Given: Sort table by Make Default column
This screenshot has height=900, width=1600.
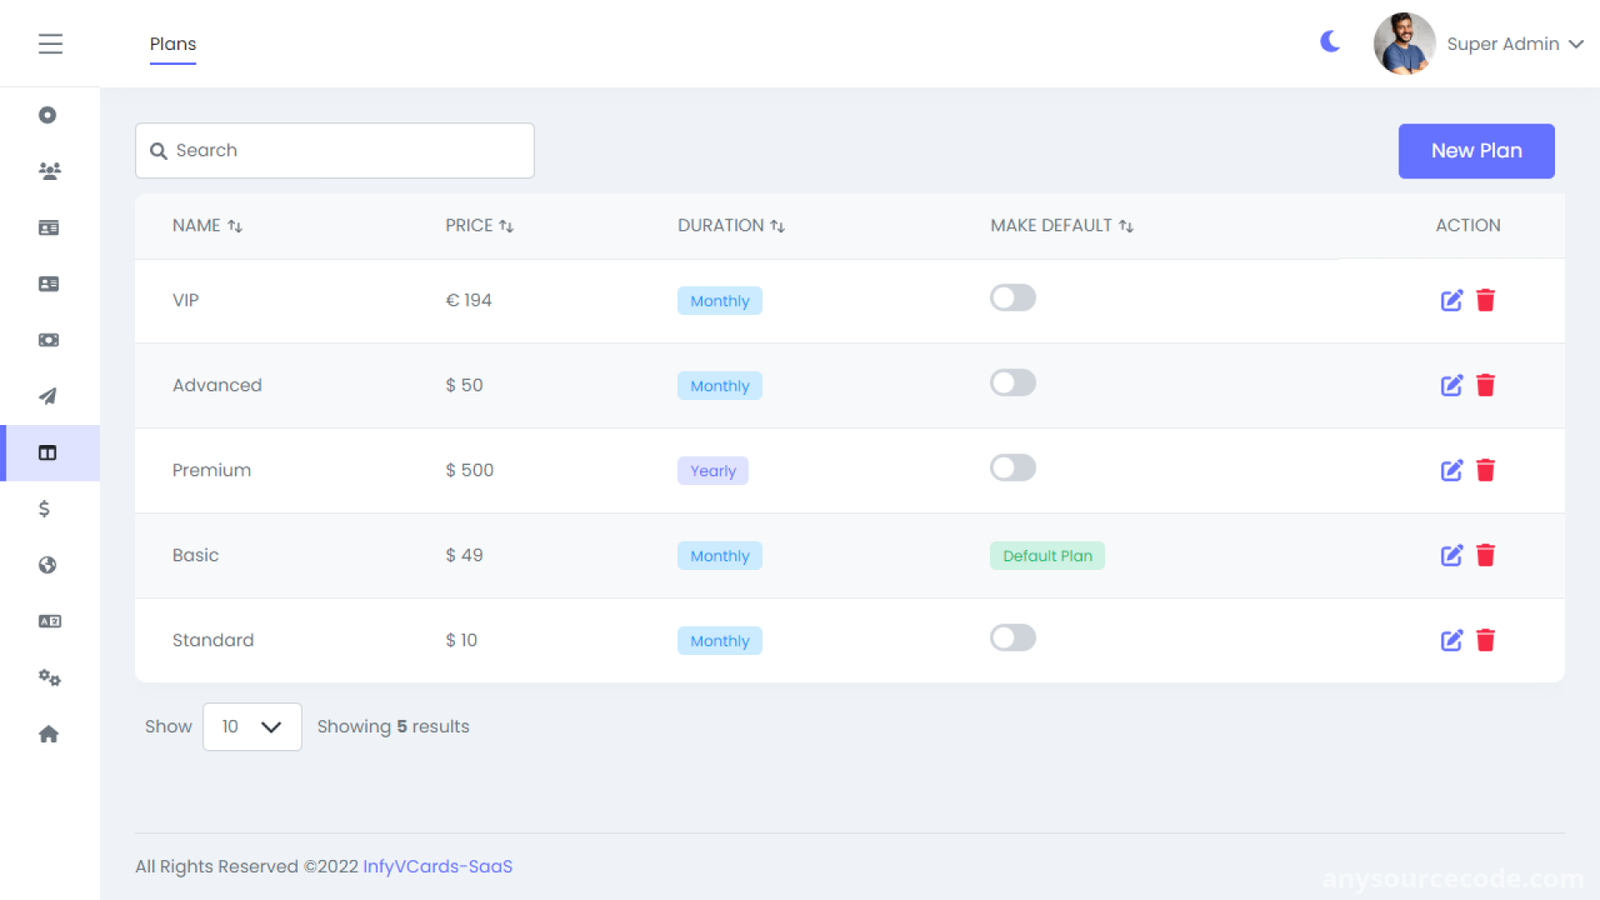Looking at the screenshot, I should (x=1062, y=226).
